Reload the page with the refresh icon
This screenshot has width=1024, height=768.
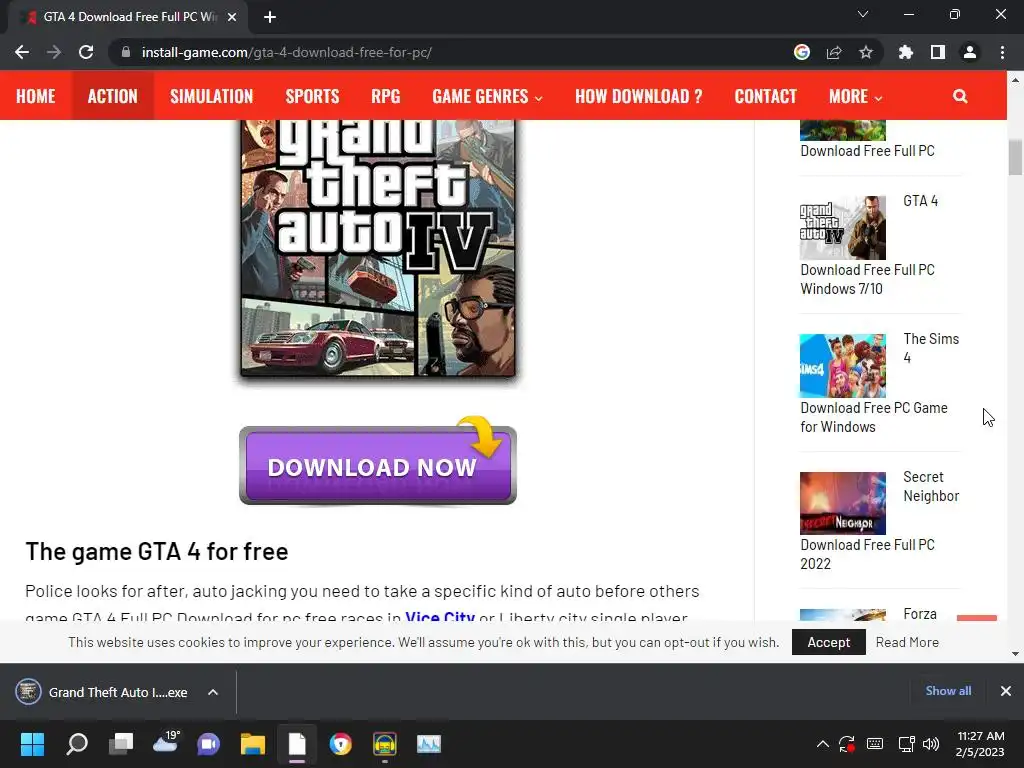86,52
